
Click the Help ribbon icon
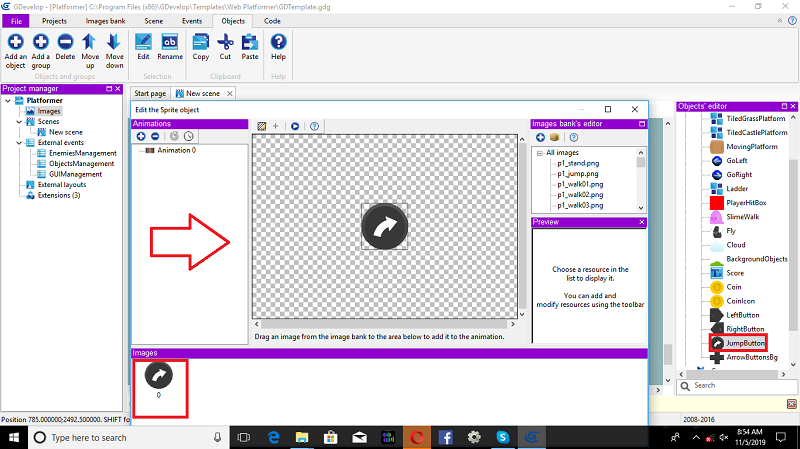pos(278,42)
